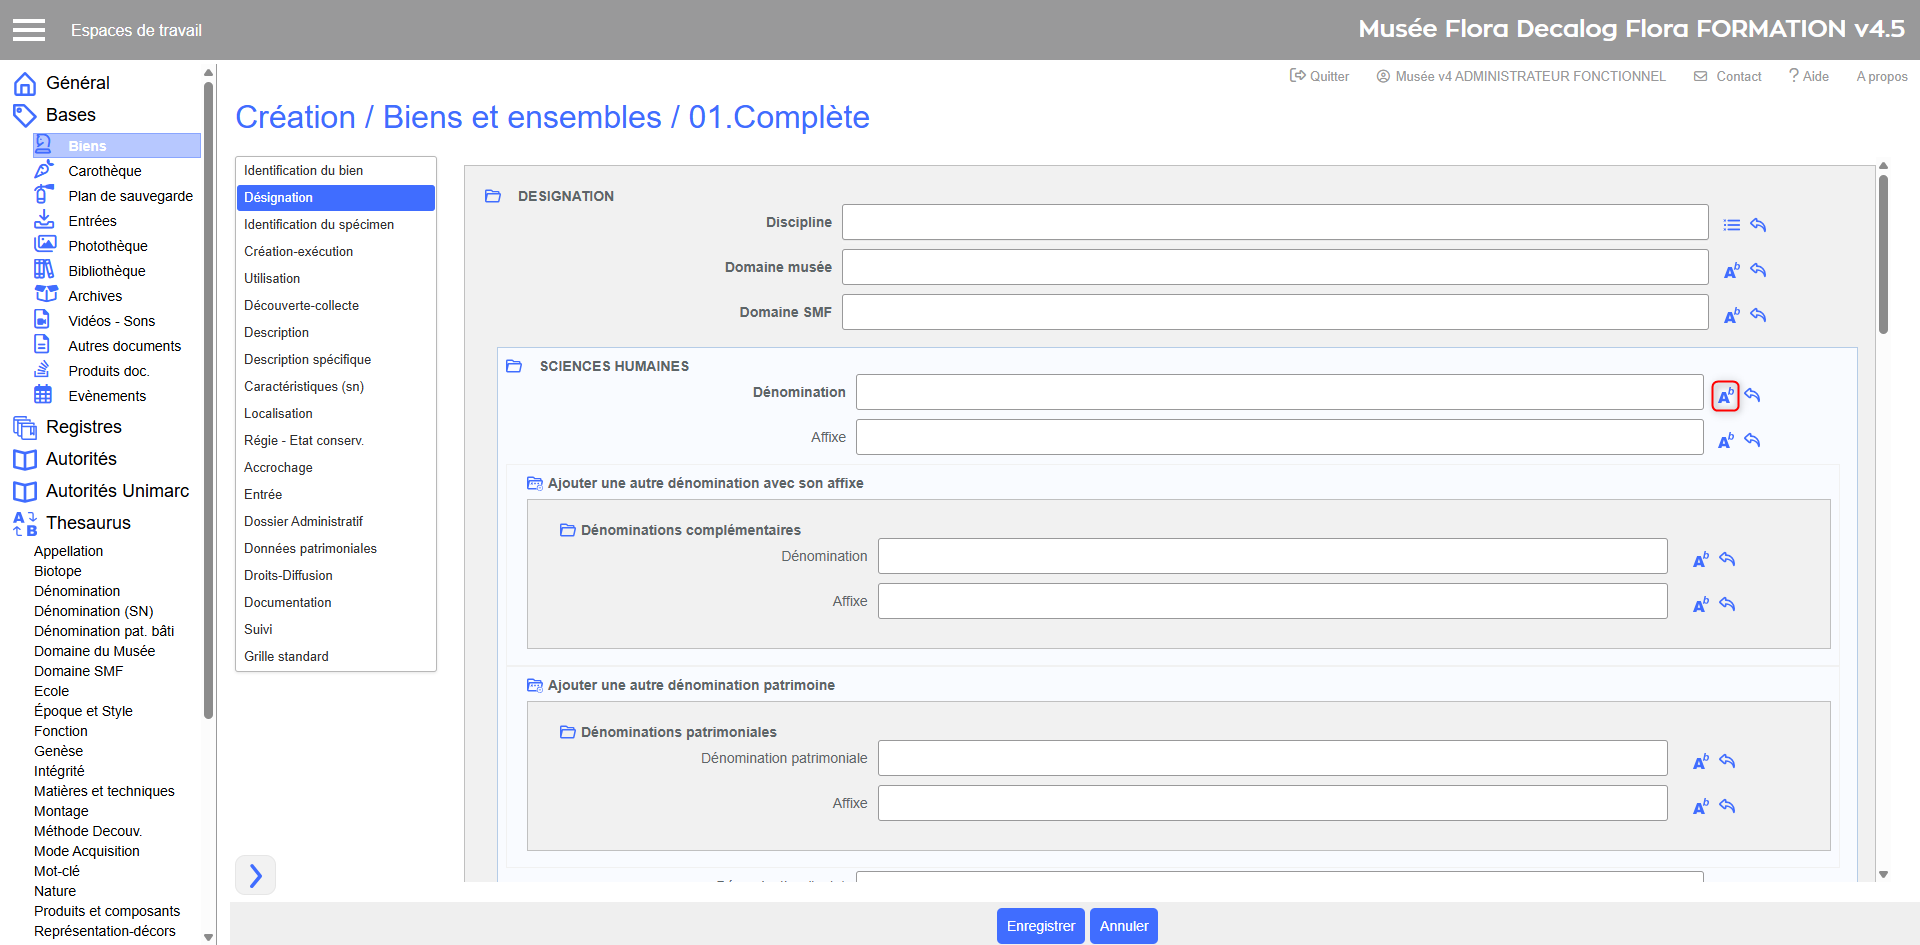
Task: Reset the Domaine SMF field value
Action: 1758,315
